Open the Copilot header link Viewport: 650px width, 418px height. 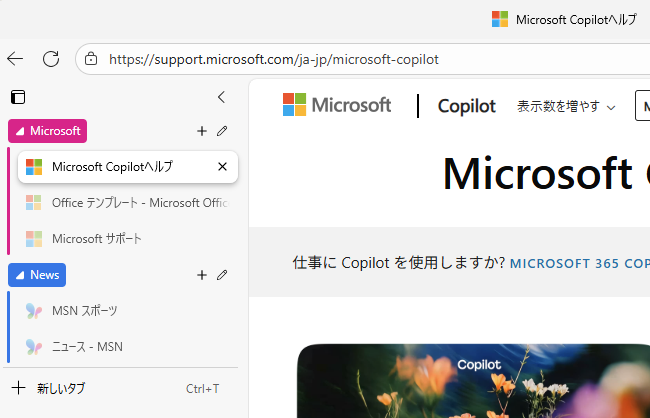point(467,106)
